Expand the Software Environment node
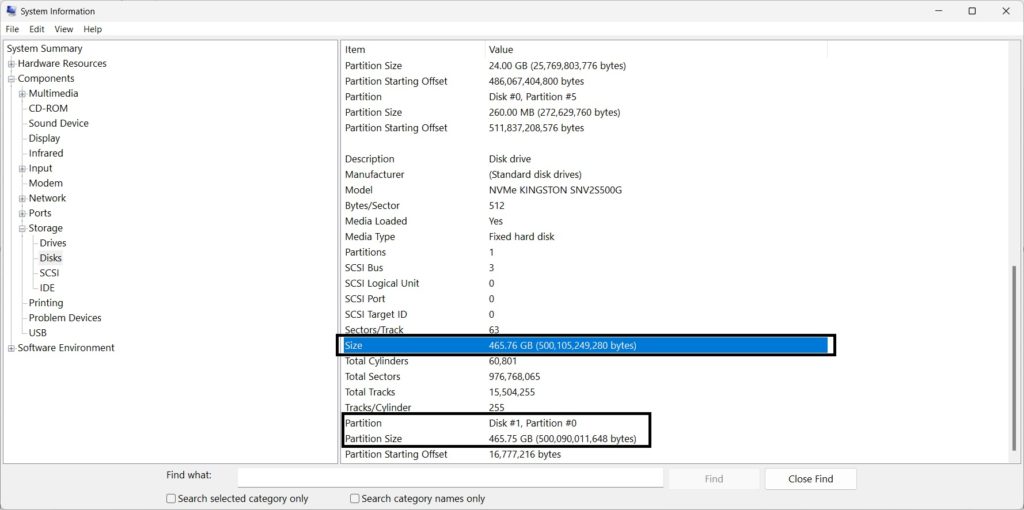The width and height of the screenshot is (1024, 510). pos(11,349)
